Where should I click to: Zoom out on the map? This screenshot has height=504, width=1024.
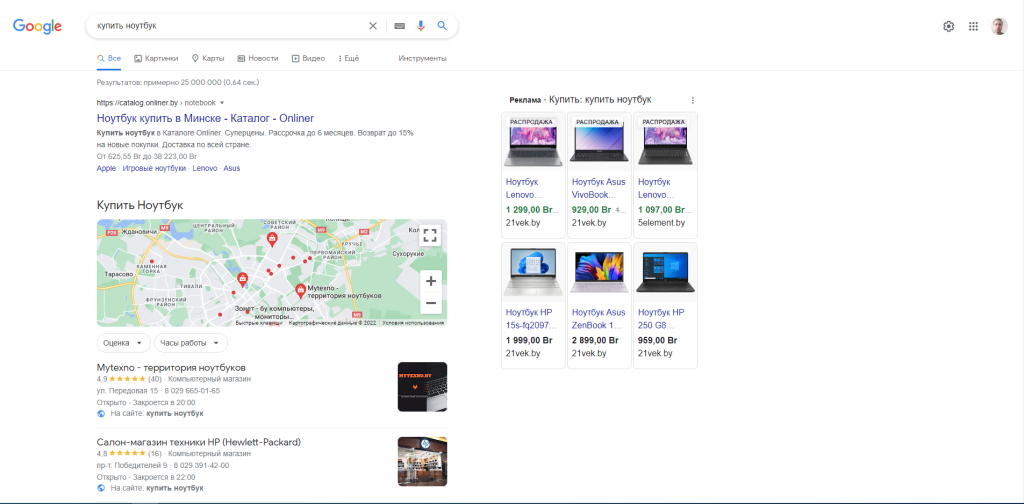(x=430, y=303)
